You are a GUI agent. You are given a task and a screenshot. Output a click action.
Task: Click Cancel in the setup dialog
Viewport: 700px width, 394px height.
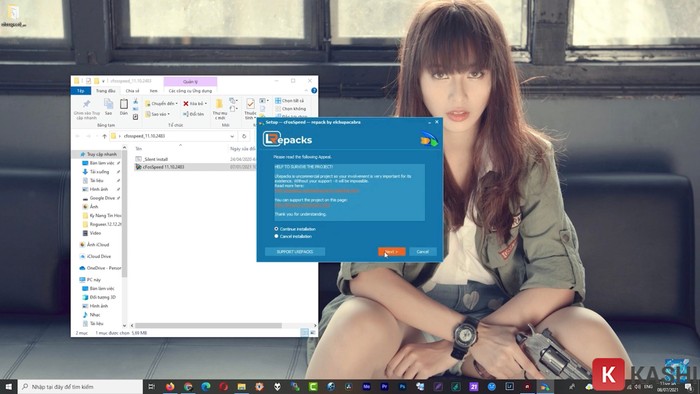click(x=423, y=252)
